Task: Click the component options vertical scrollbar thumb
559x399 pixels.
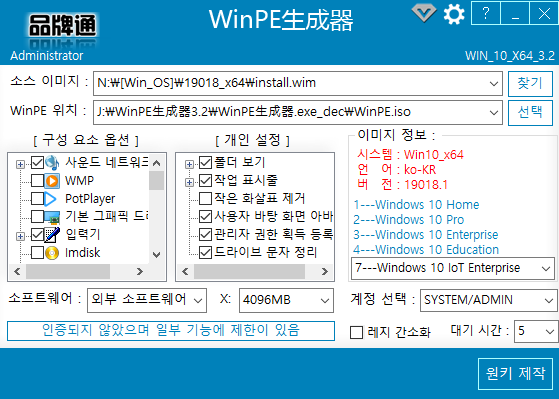Action: click(x=156, y=180)
